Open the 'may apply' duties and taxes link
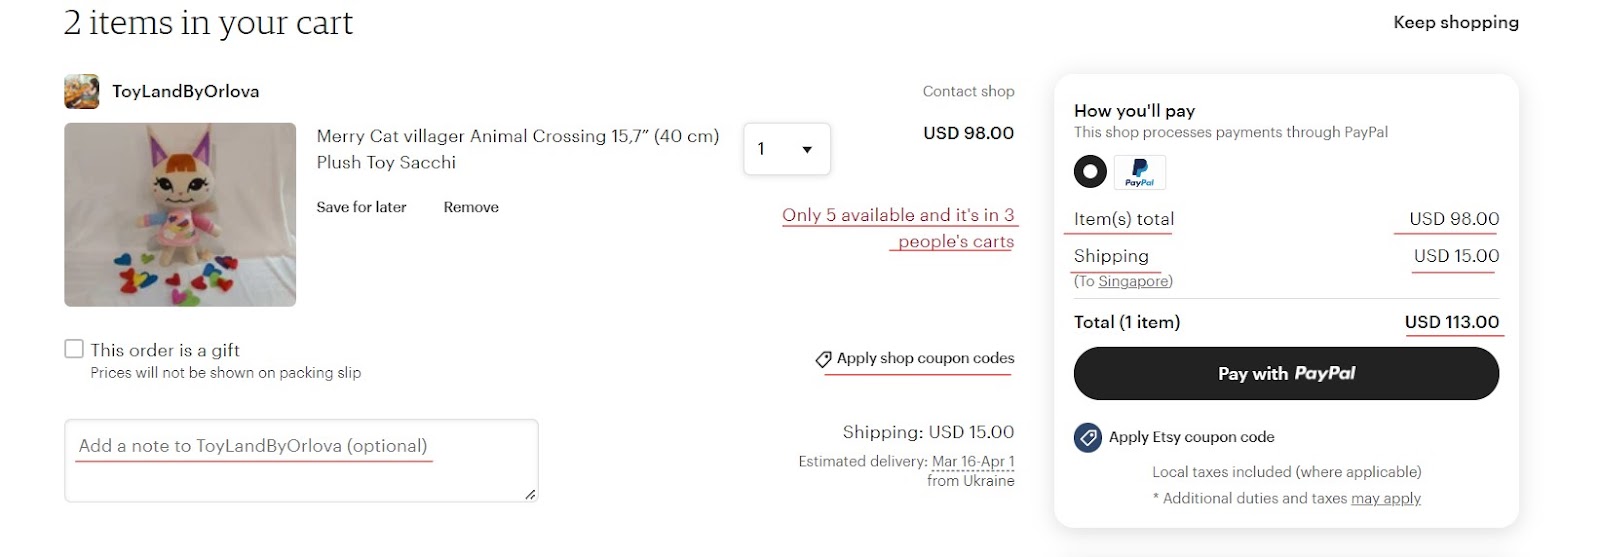1600x557 pixels. [x=1385, y=498]
